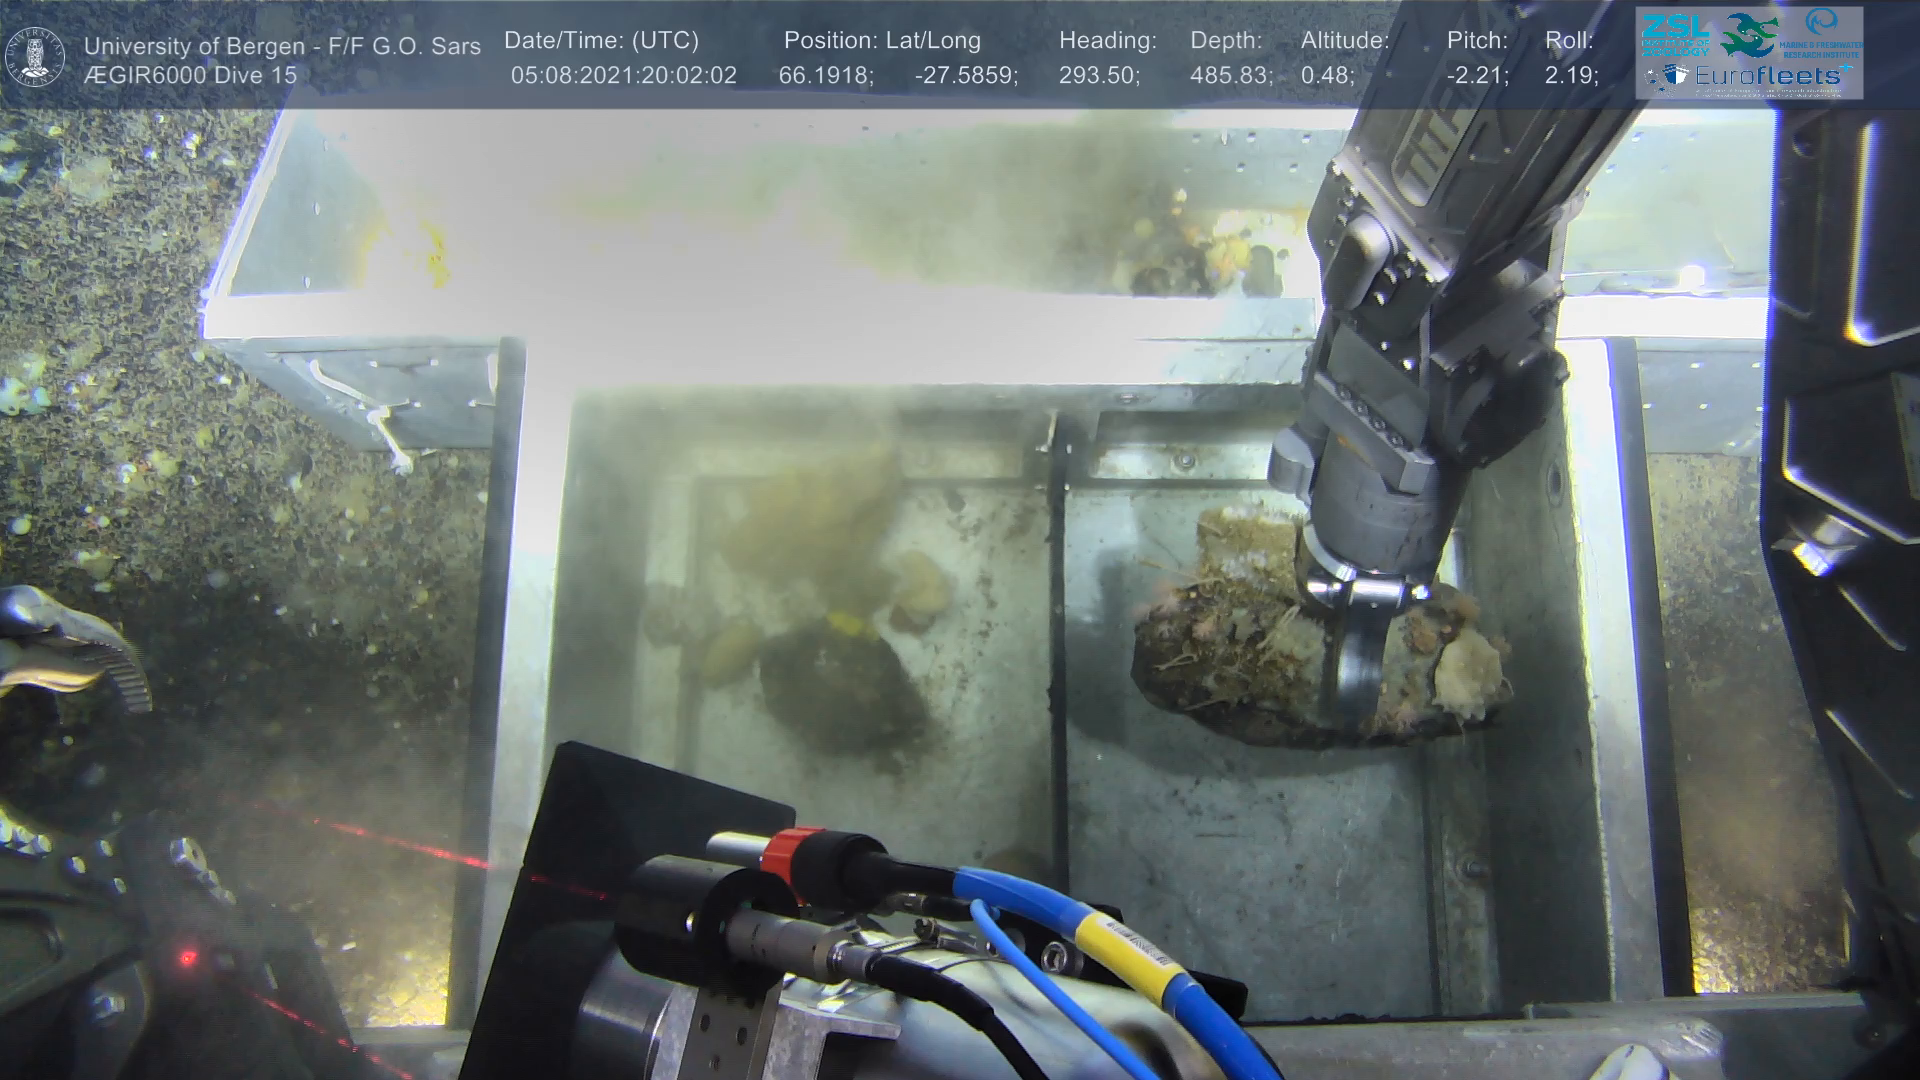The width and height of the screenshot is (1920, 1080).
Task: Click the ÆGIR6000 Dive 15 text
Action: pos(190,76)
